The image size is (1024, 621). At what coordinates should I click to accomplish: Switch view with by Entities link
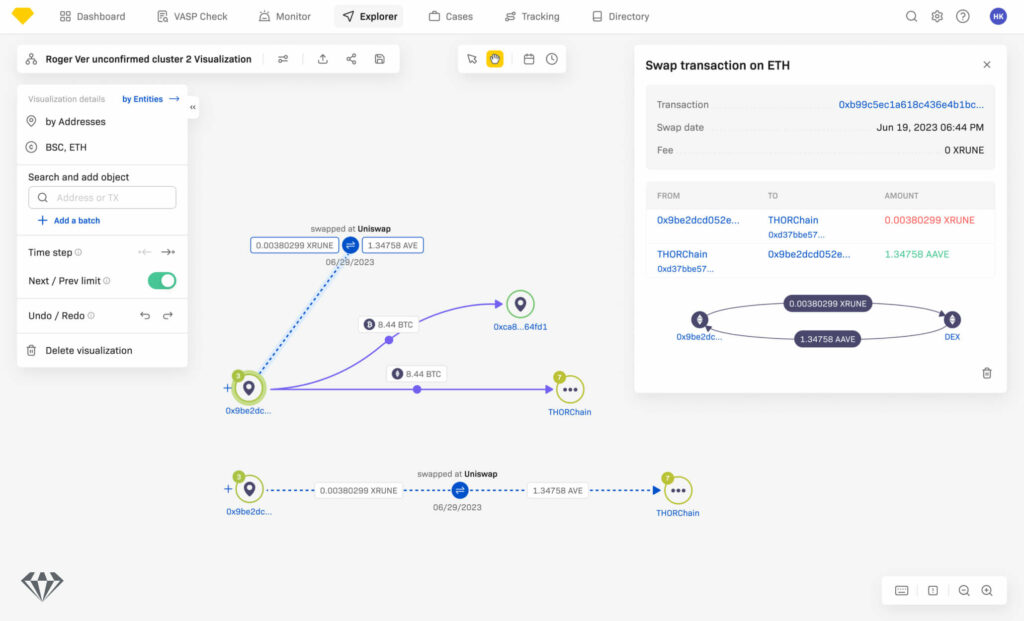click(x=151, y=99)
